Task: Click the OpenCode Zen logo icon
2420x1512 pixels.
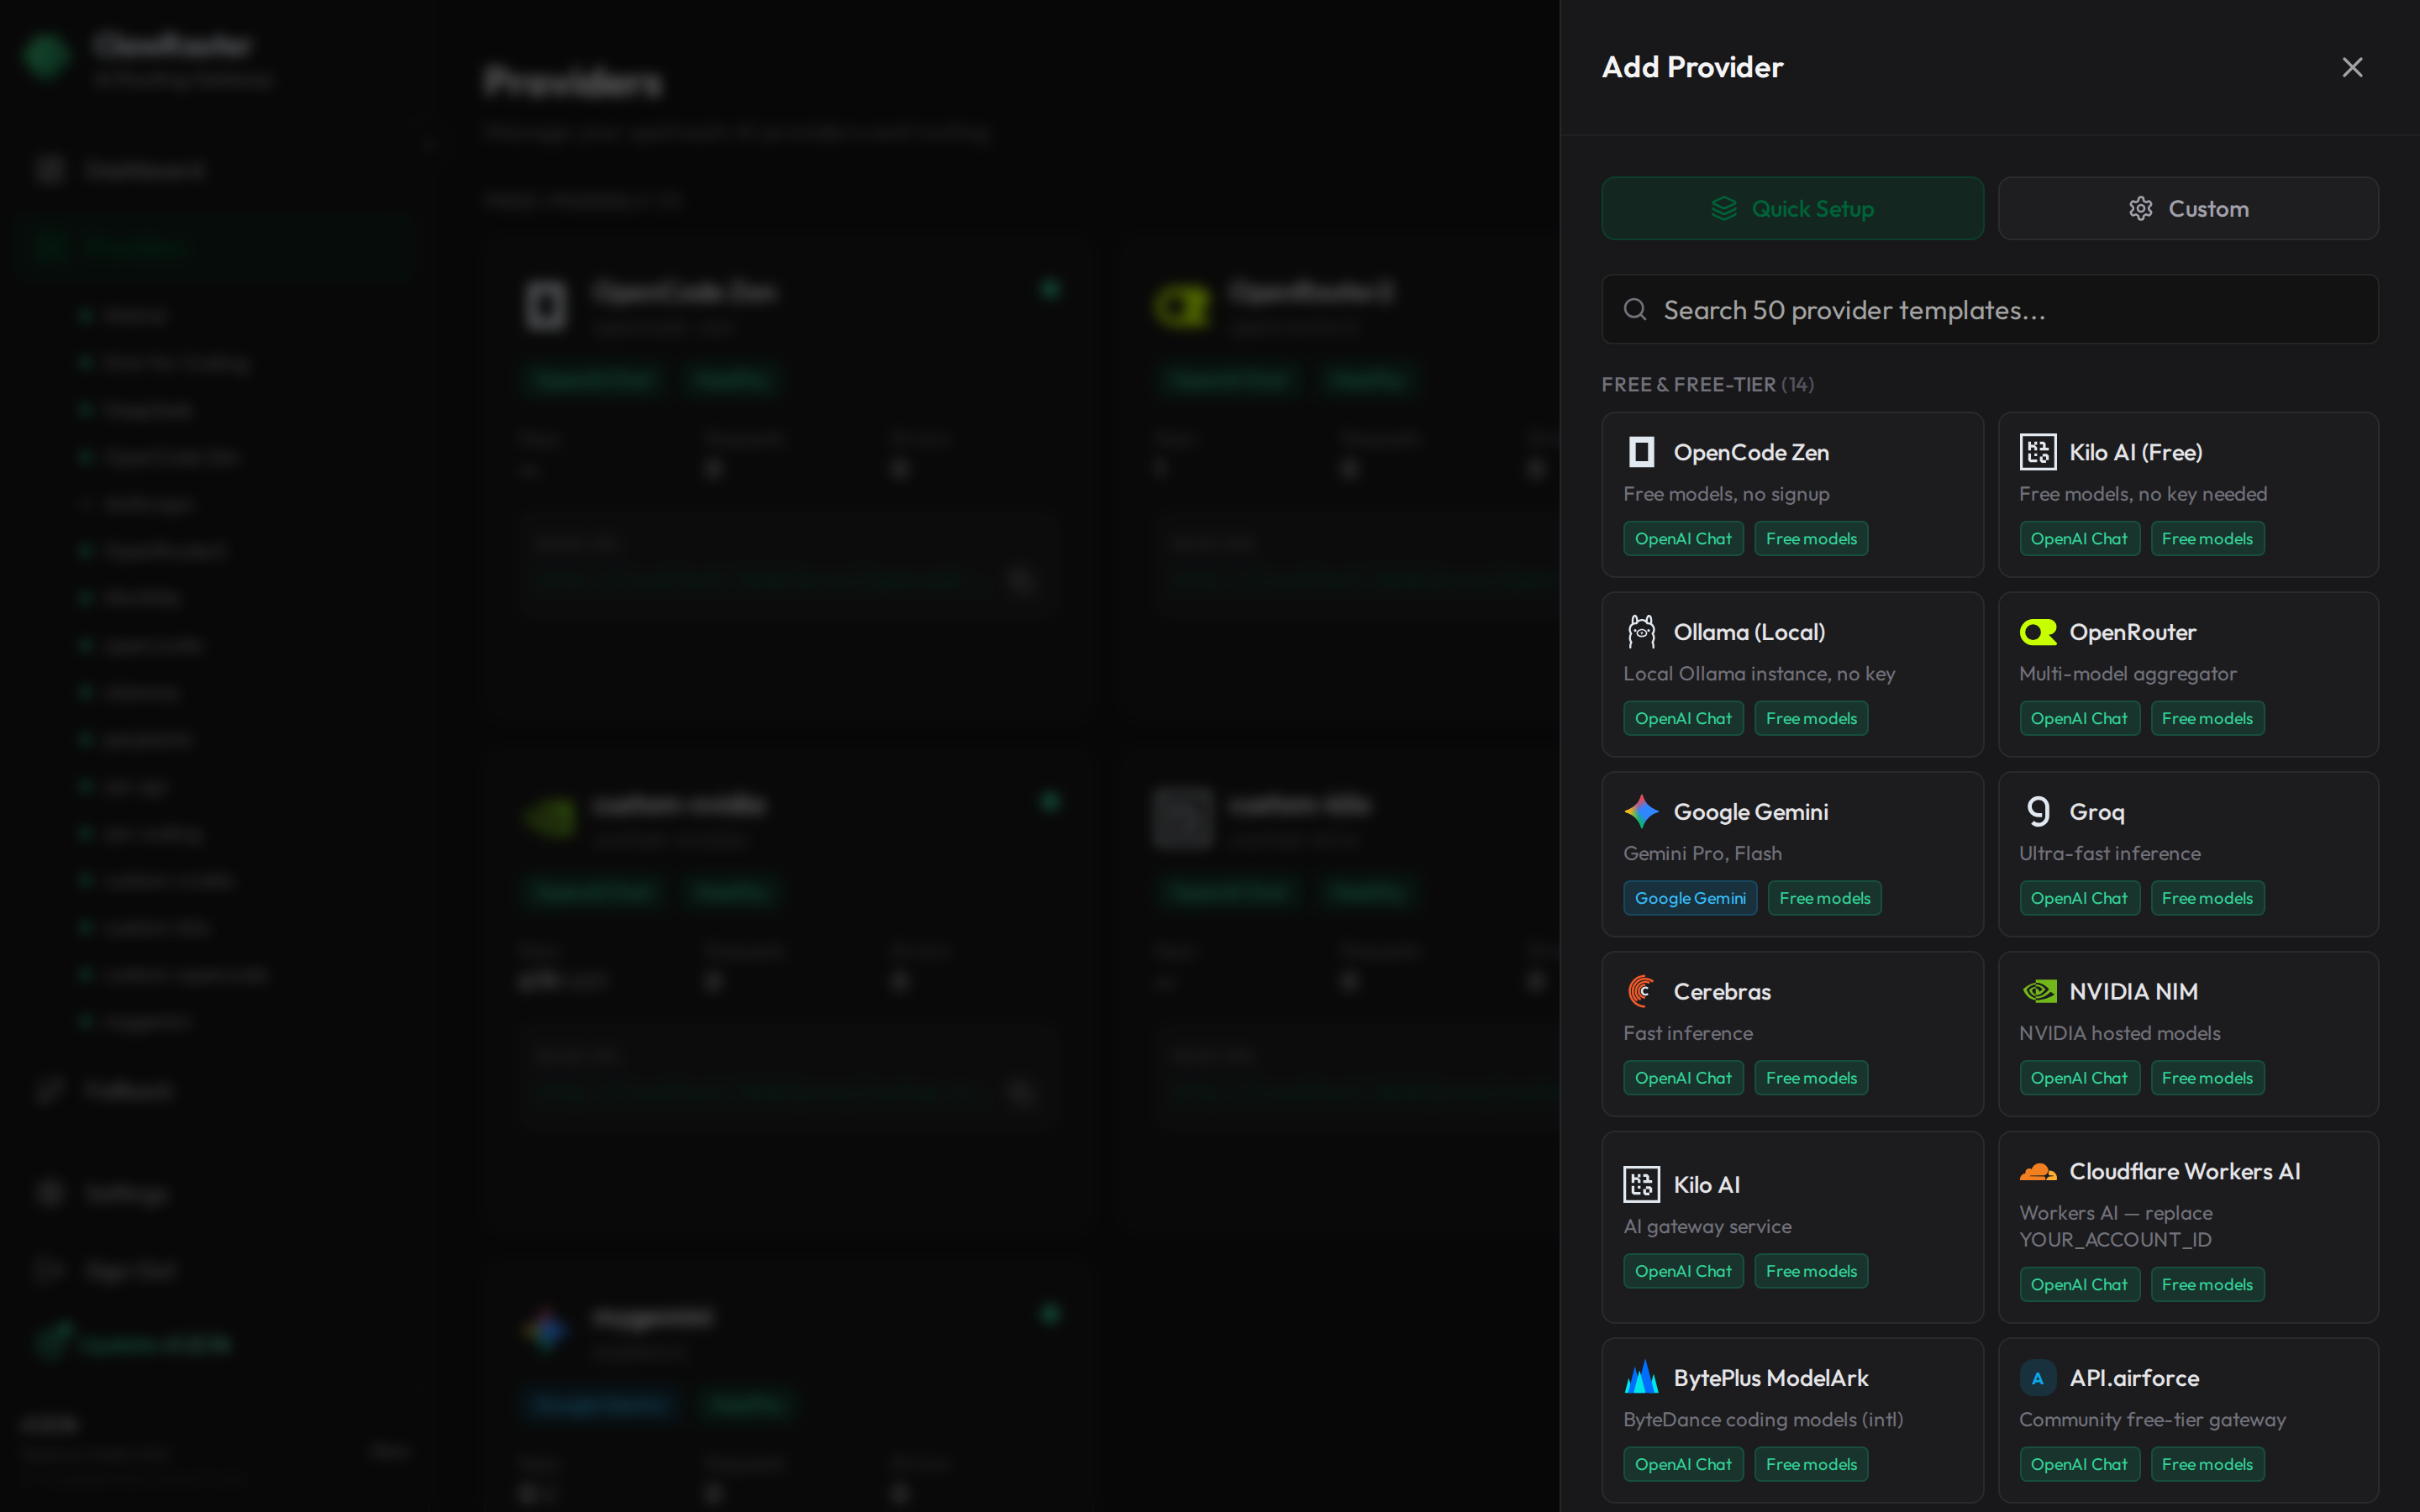Action: pos(1641,452)
